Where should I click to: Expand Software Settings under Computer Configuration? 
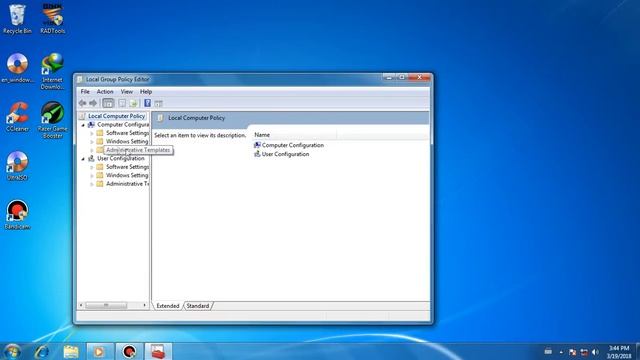(92, 133)
